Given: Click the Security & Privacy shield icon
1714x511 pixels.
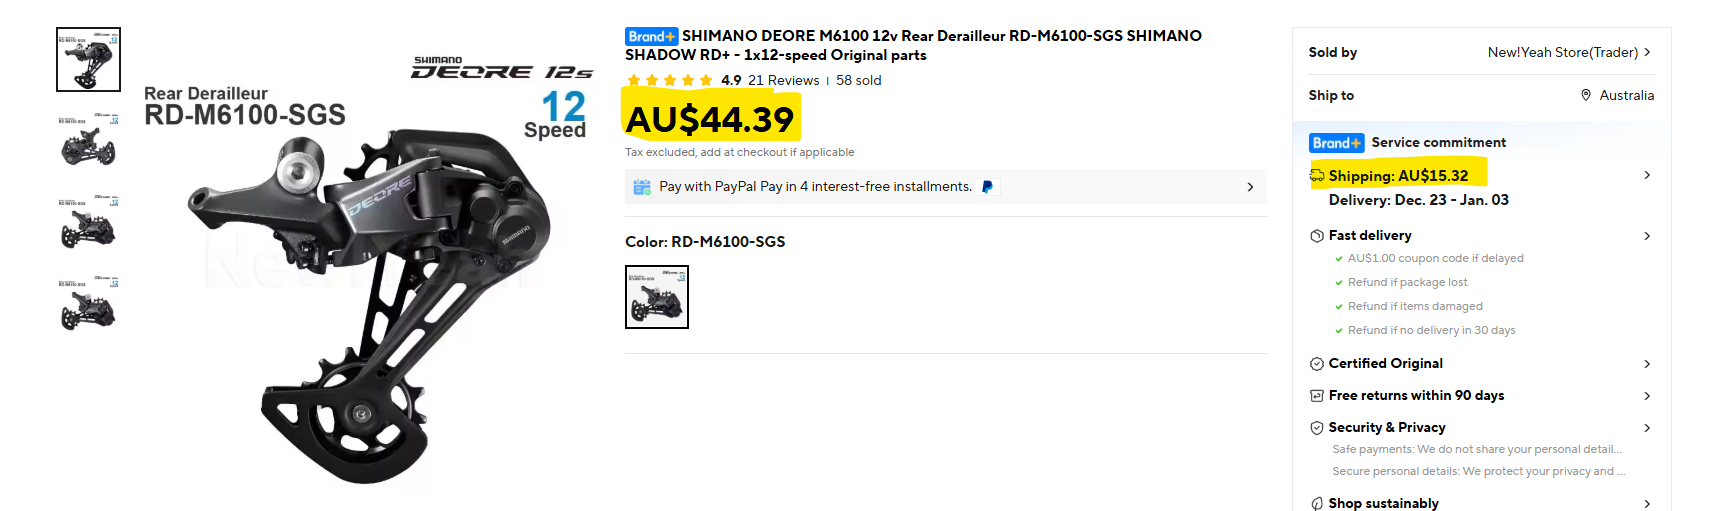Looking at the screenshot, I should [1317, 428].
